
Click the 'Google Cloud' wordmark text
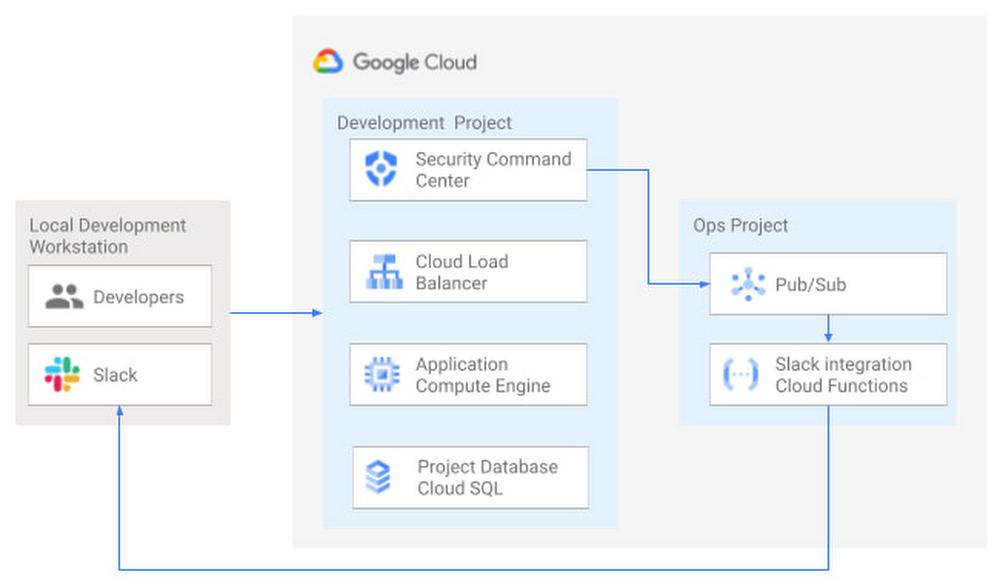click(415, 63)
